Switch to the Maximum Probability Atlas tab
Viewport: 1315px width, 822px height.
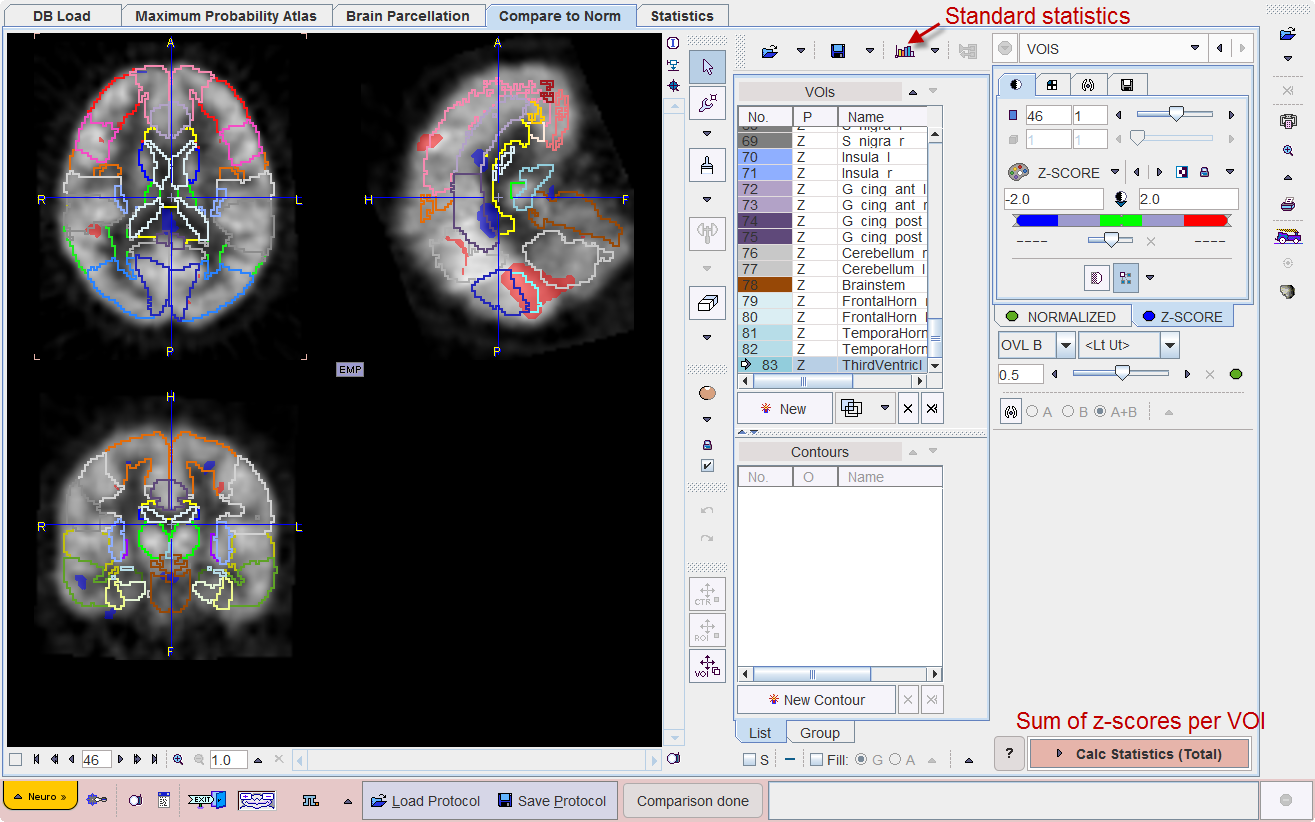pyautogui.click(x=226, y=16)
